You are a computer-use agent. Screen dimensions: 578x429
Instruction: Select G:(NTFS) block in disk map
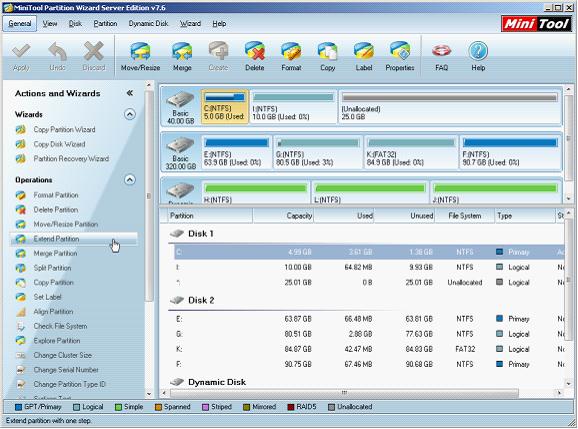click(318, 152)
